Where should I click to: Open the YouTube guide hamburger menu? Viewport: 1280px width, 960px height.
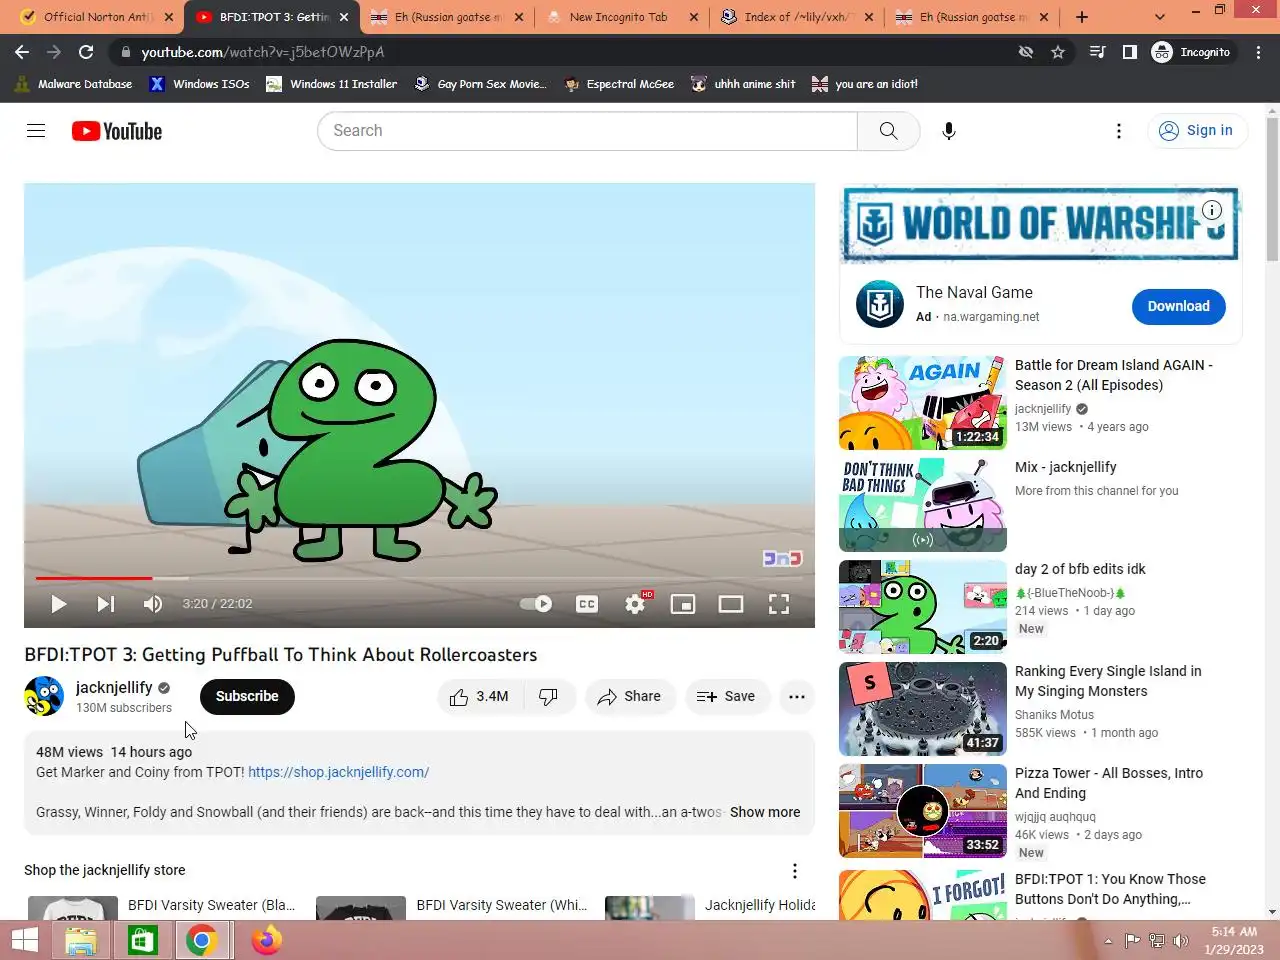point(36,131)
